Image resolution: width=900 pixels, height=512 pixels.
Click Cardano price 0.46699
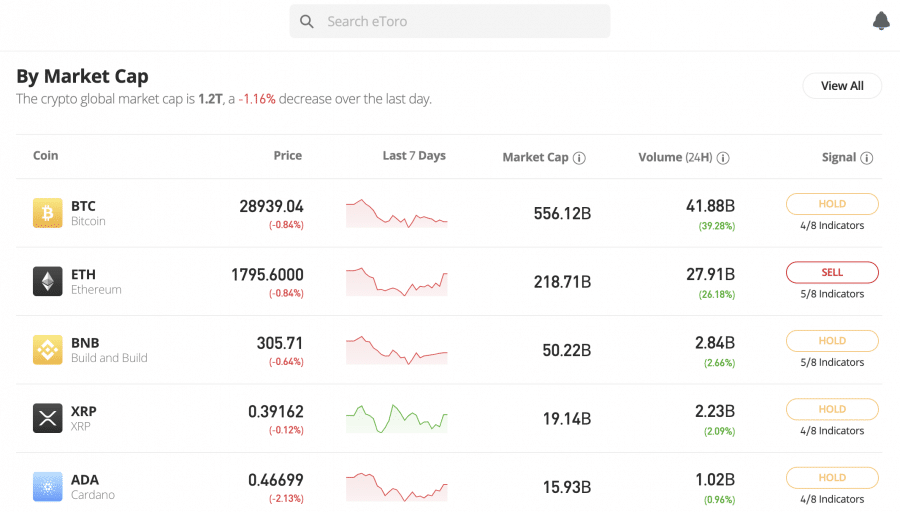[x=276, y=480]
